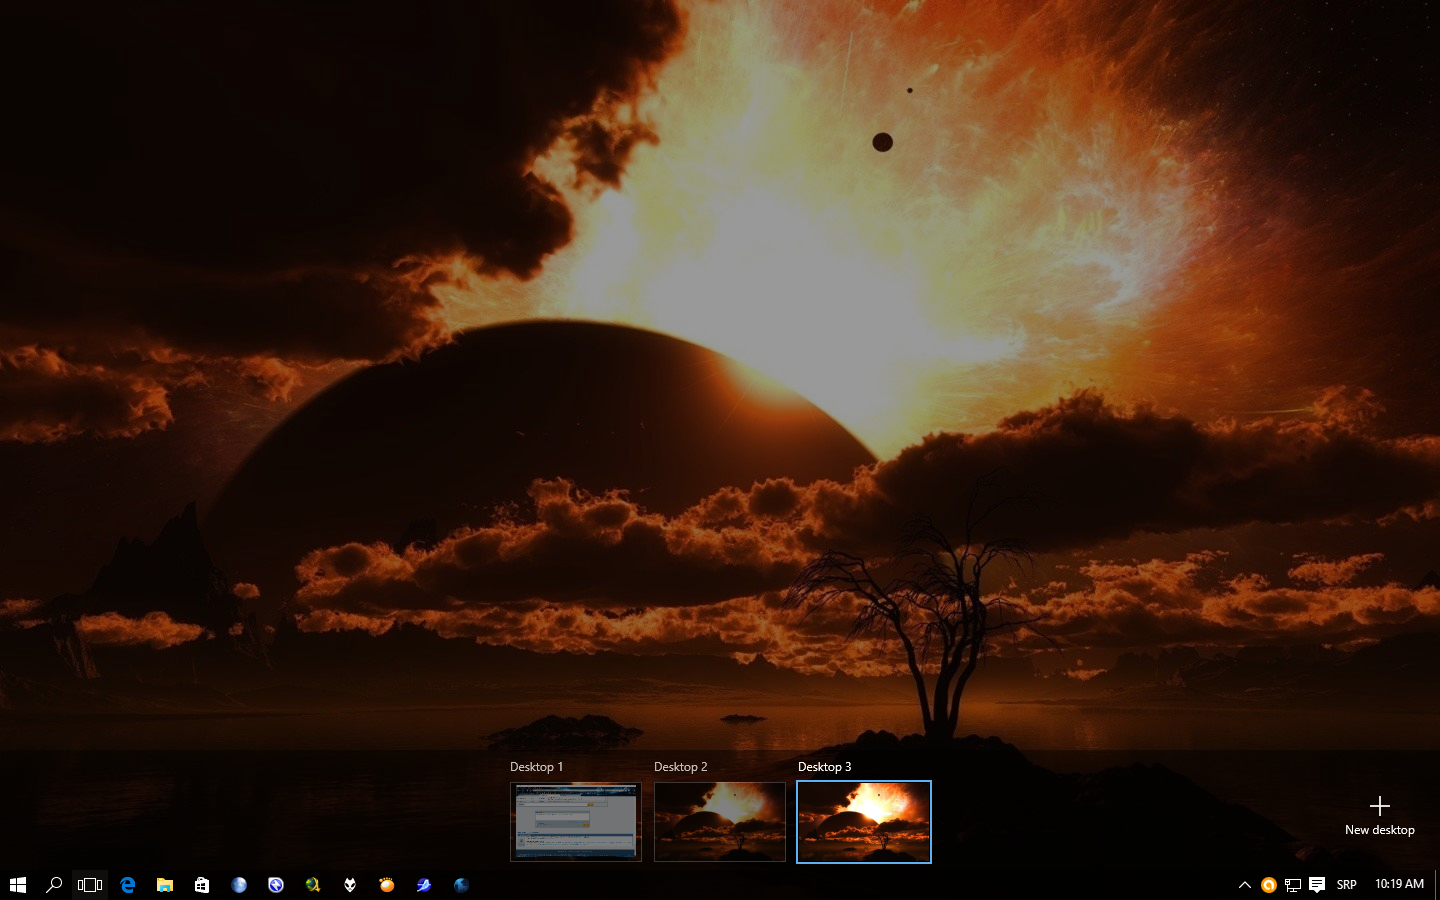Click the Show desktop strip beside the clock
This screenshot has width=1440, height=900.
point(1437,885)
